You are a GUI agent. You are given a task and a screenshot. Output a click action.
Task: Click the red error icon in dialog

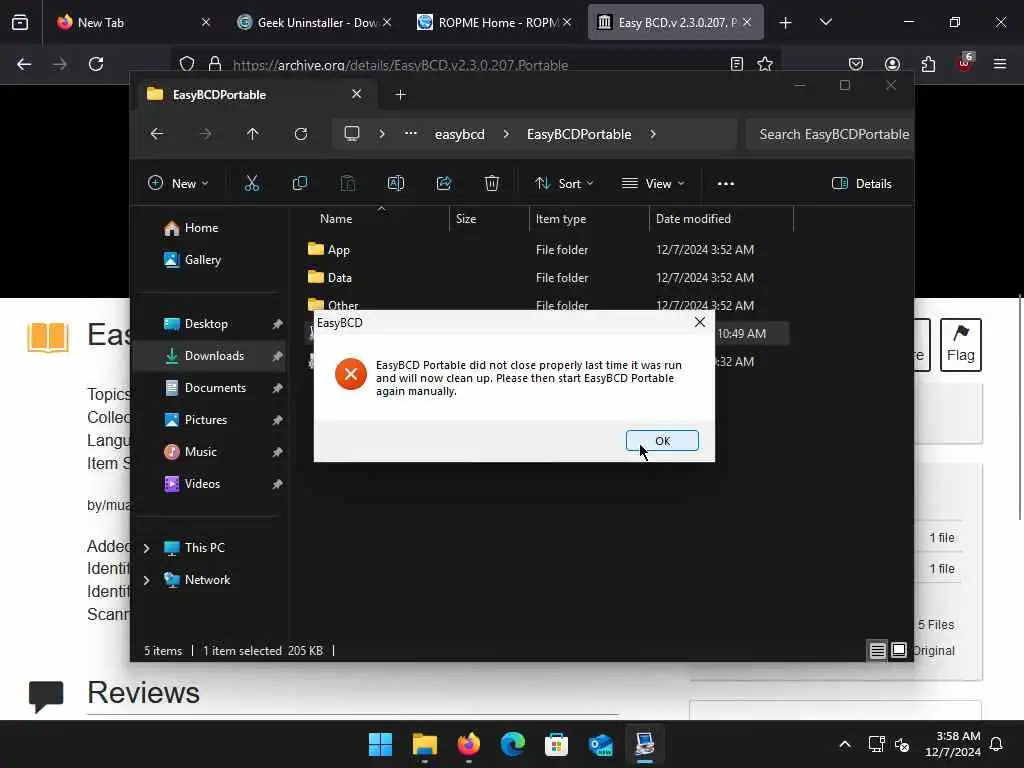coord(351,374)
